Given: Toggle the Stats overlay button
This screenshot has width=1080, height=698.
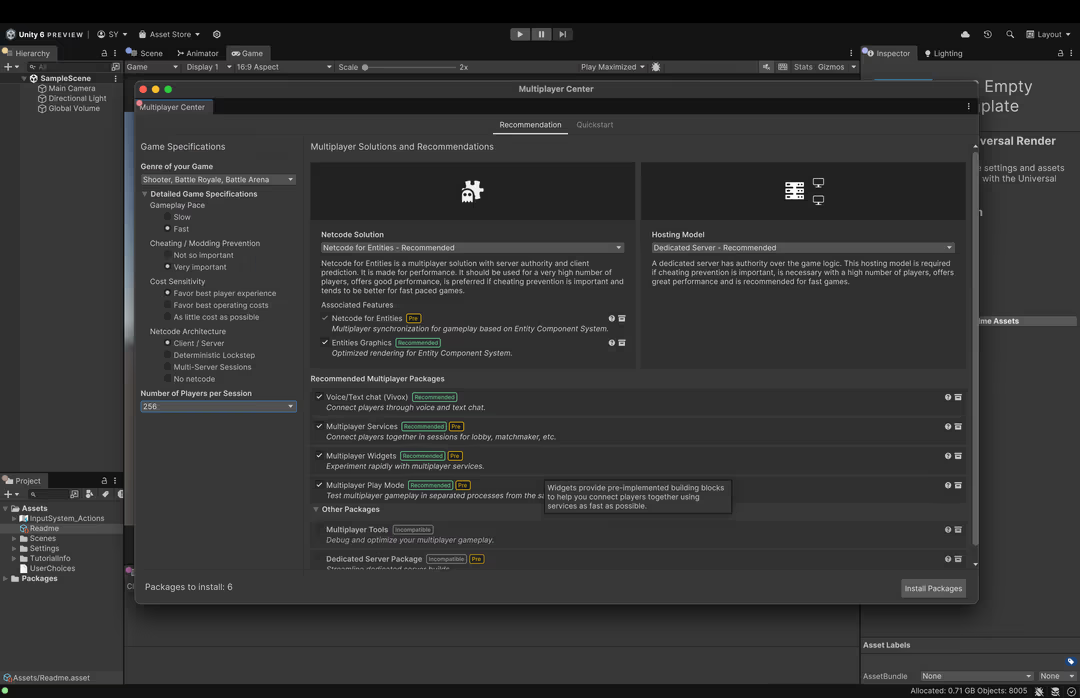Looking at the screenshot, I should point(802,67).
